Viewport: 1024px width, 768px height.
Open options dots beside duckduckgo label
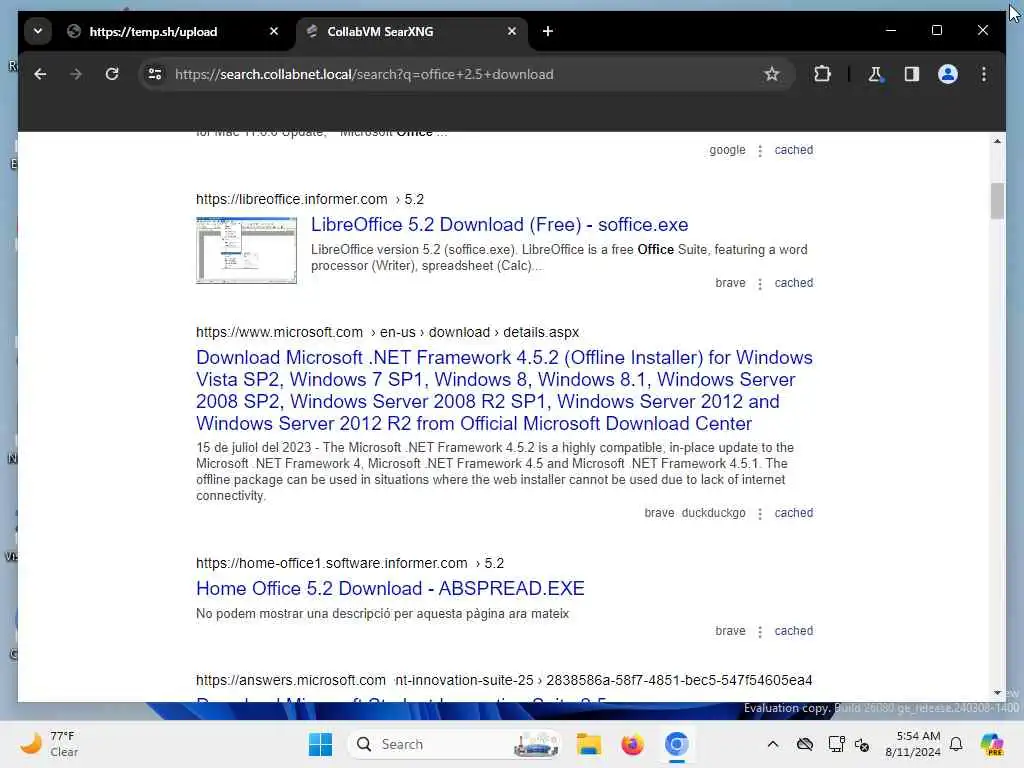pyautogui.click(x=760, y=514)
